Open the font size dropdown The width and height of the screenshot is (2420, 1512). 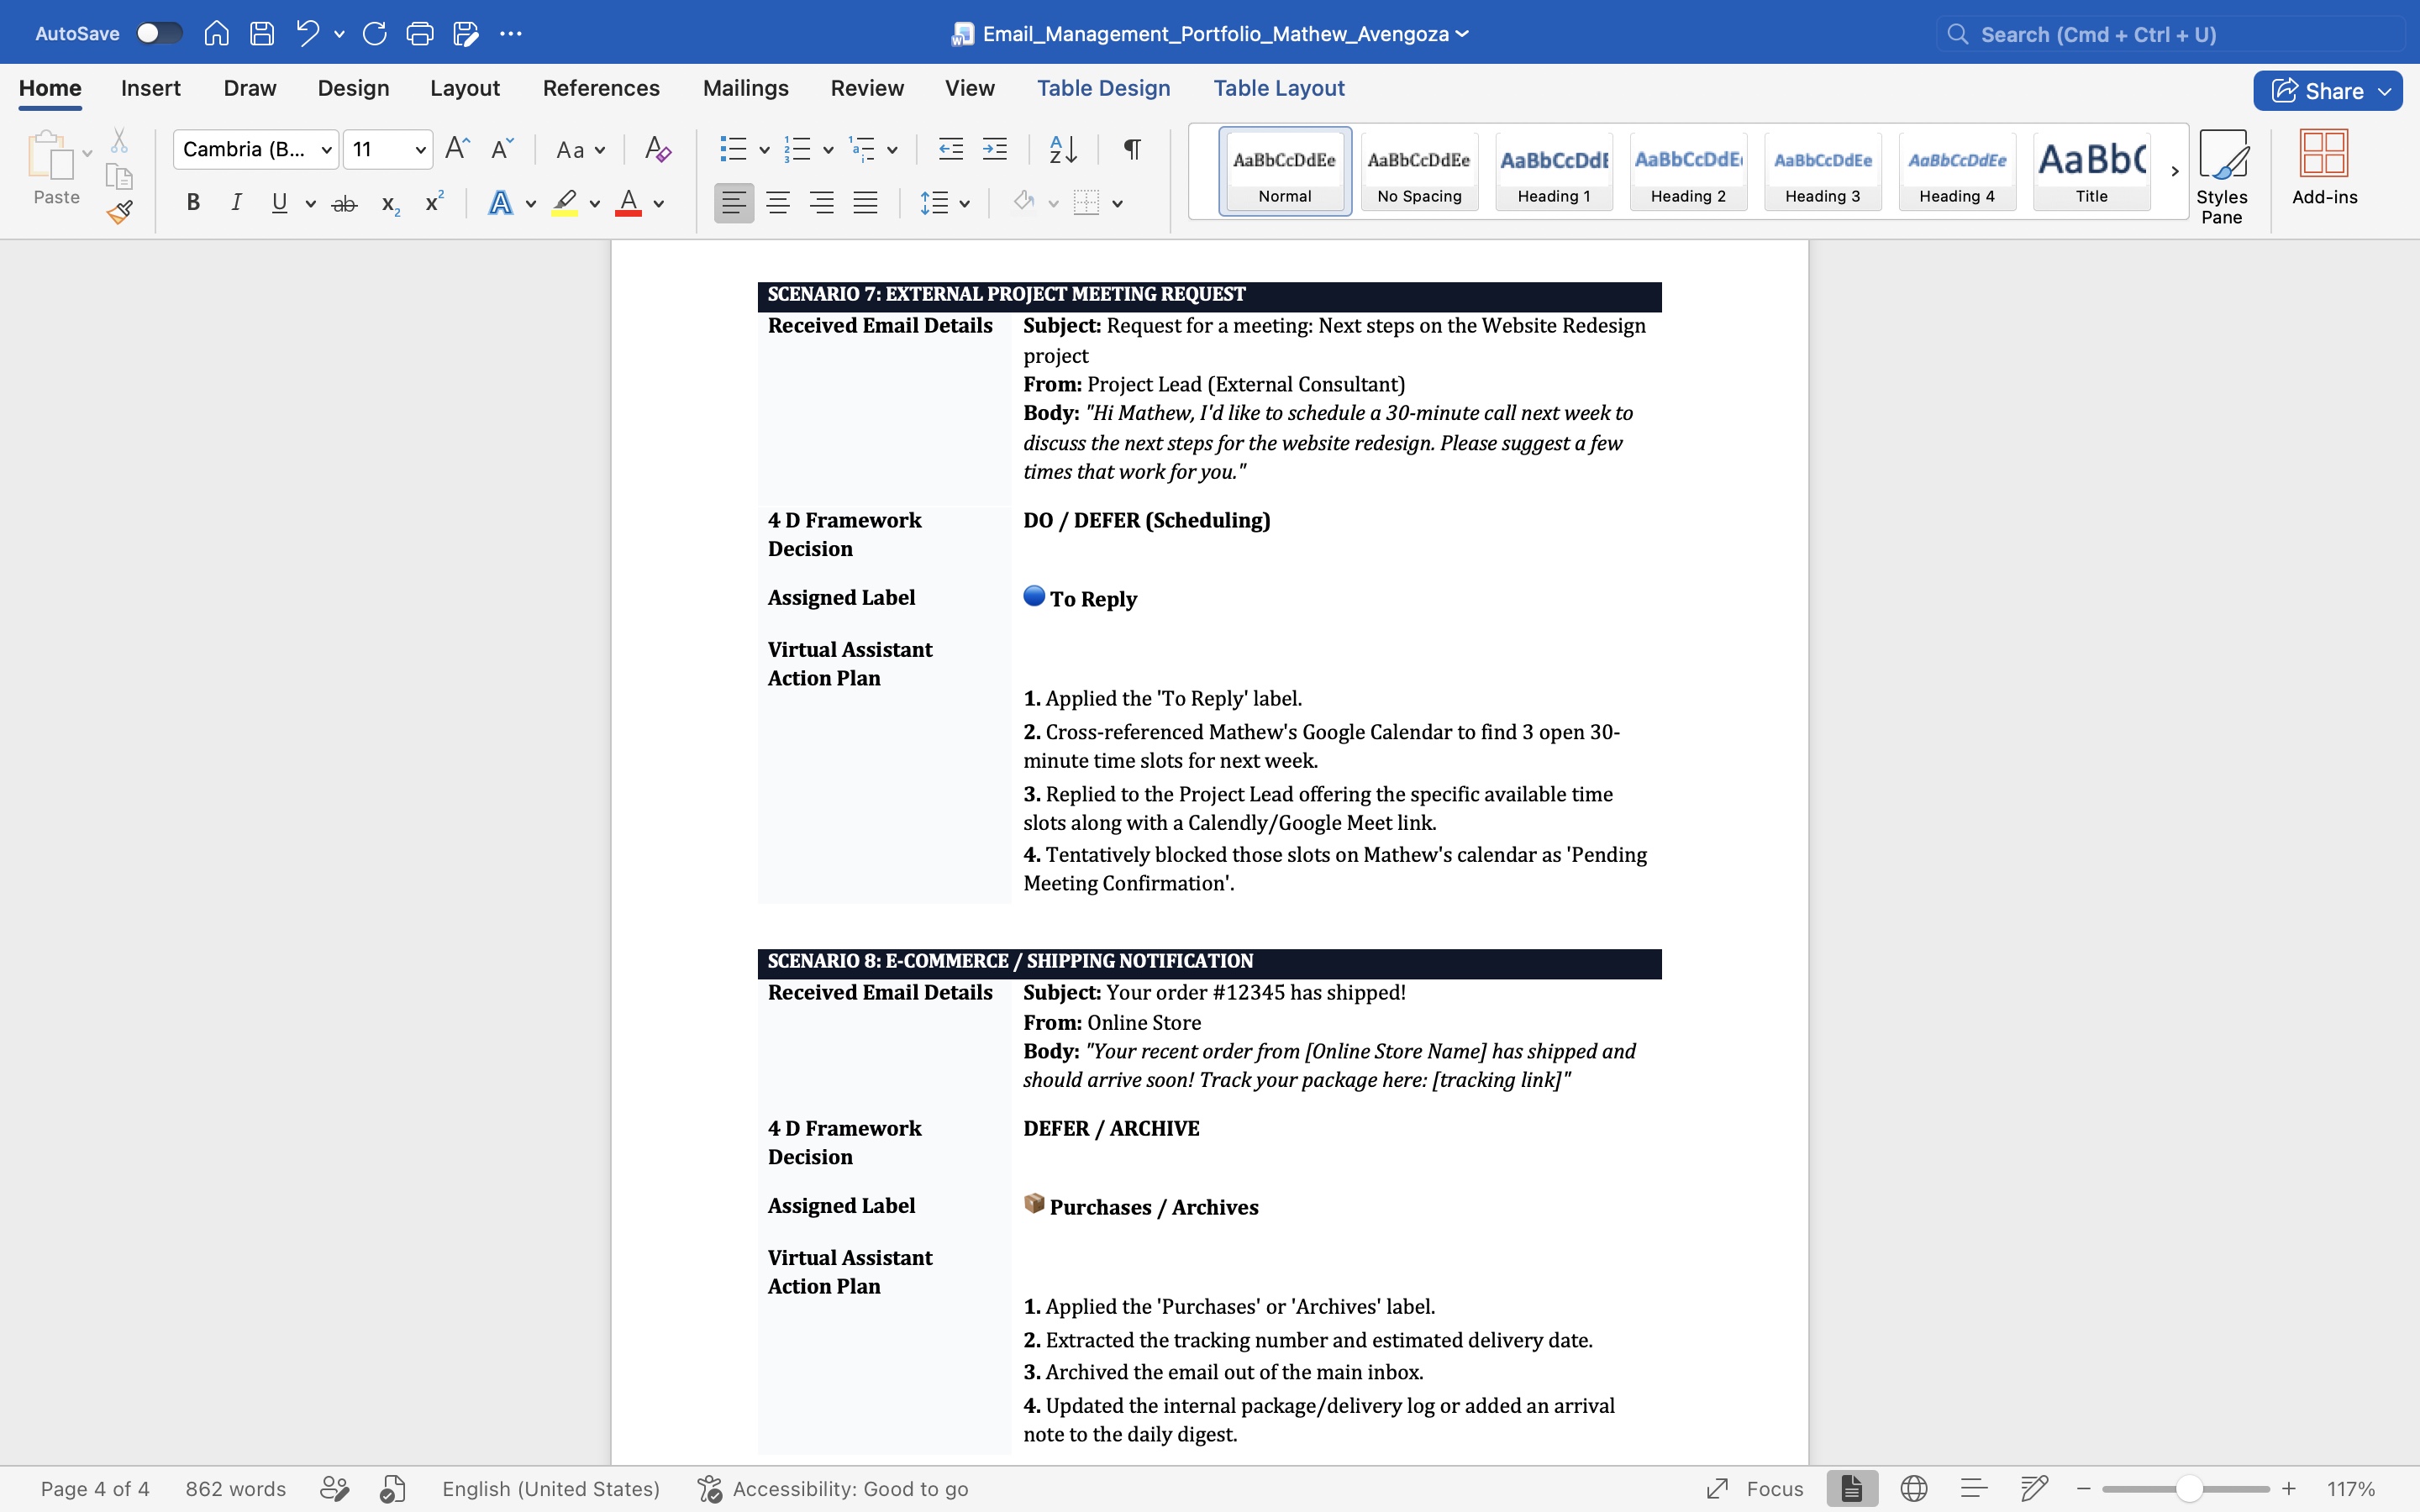[x=420, y=150]
